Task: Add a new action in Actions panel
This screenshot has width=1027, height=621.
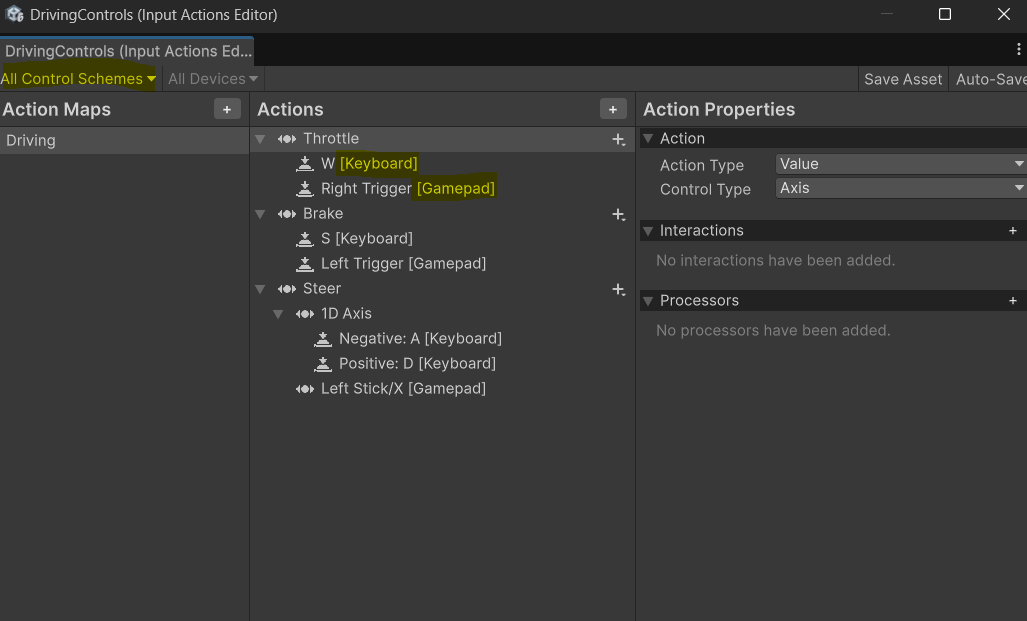Action: point(613,109)
